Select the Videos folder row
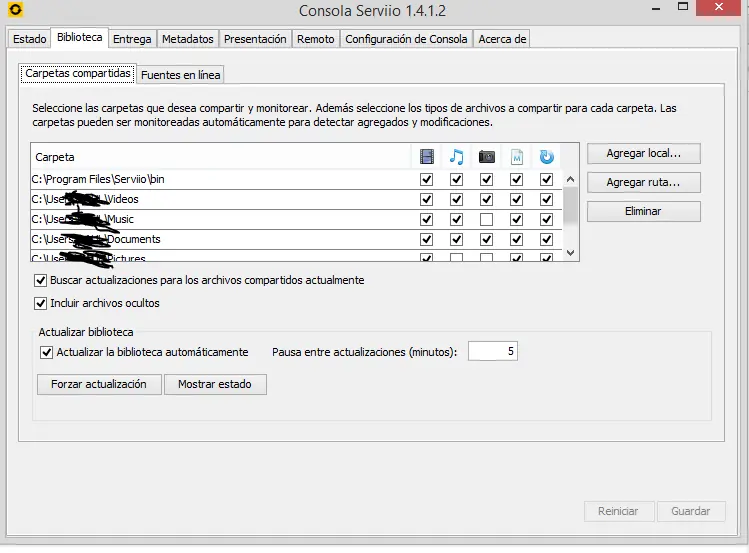This screenshot has width=749, height=553. click(296, 200)
